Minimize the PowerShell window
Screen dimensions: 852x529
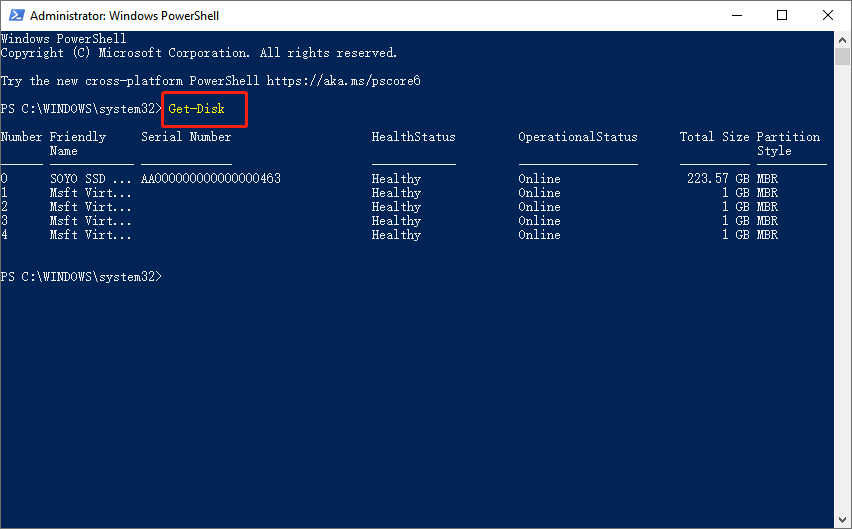pyautogui.click(x=737, y=15)
